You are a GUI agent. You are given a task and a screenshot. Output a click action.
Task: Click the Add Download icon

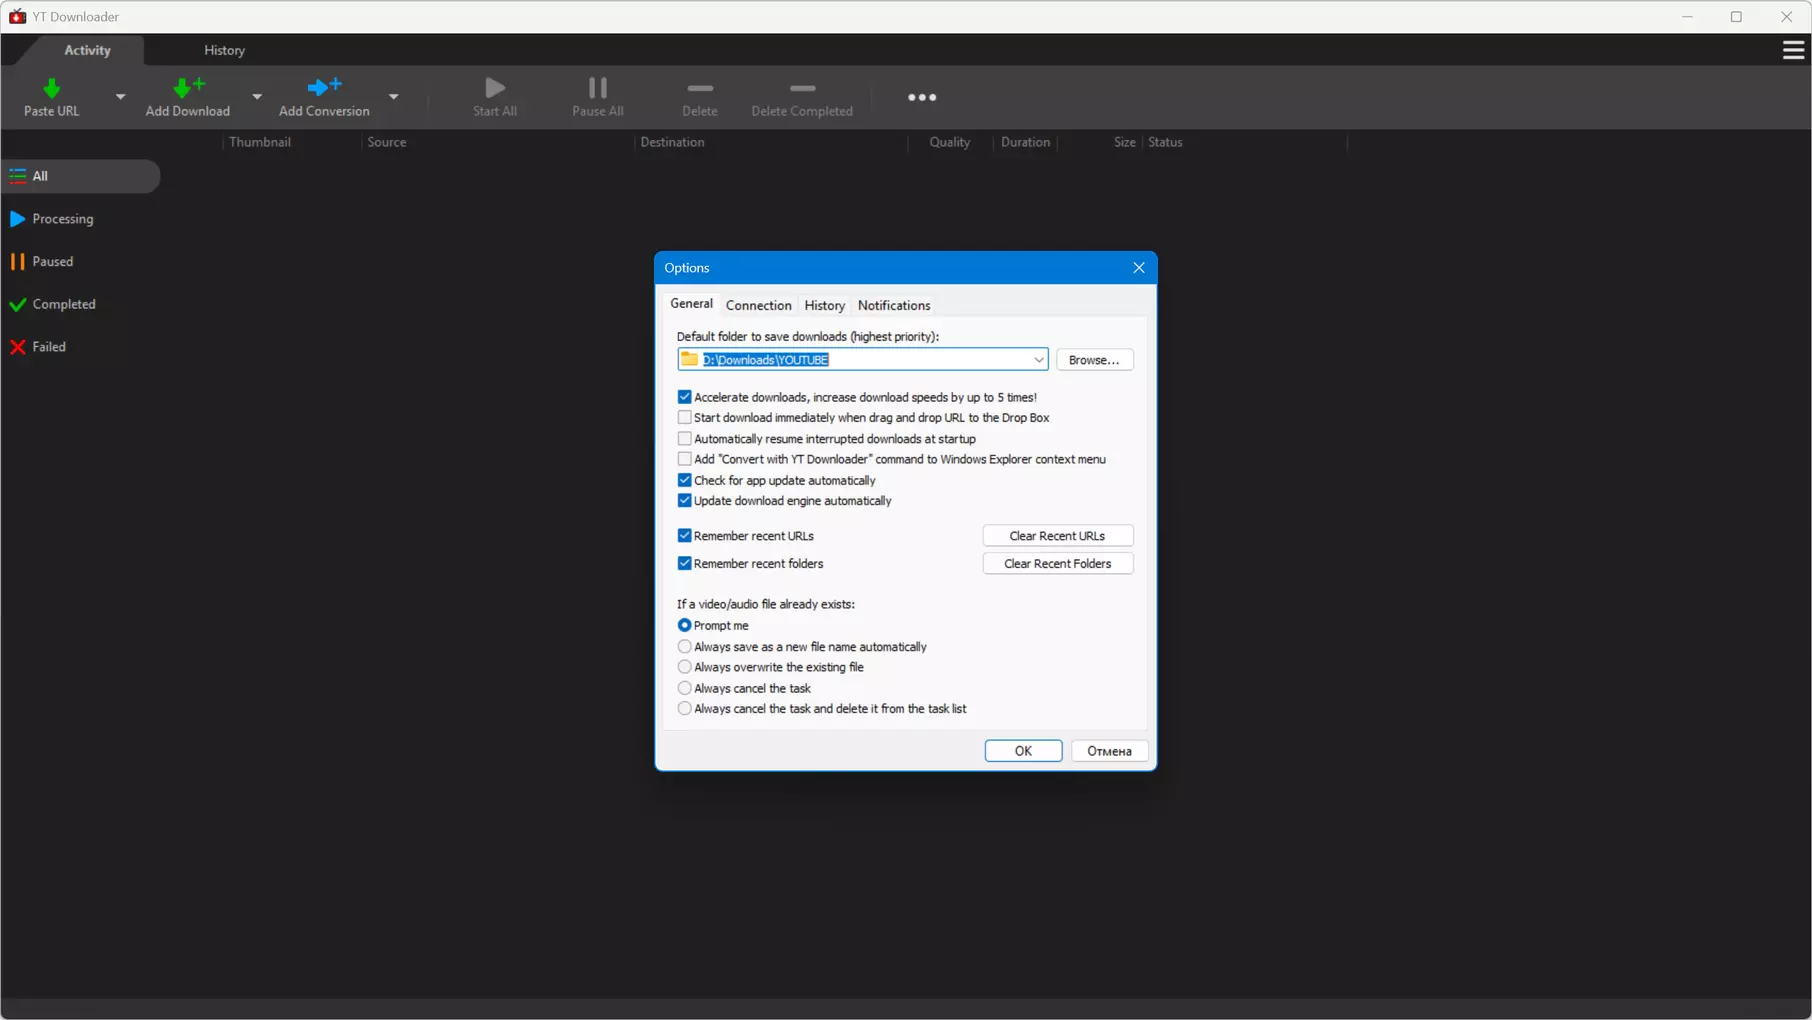pyautogui.click(x=187, y=89)
